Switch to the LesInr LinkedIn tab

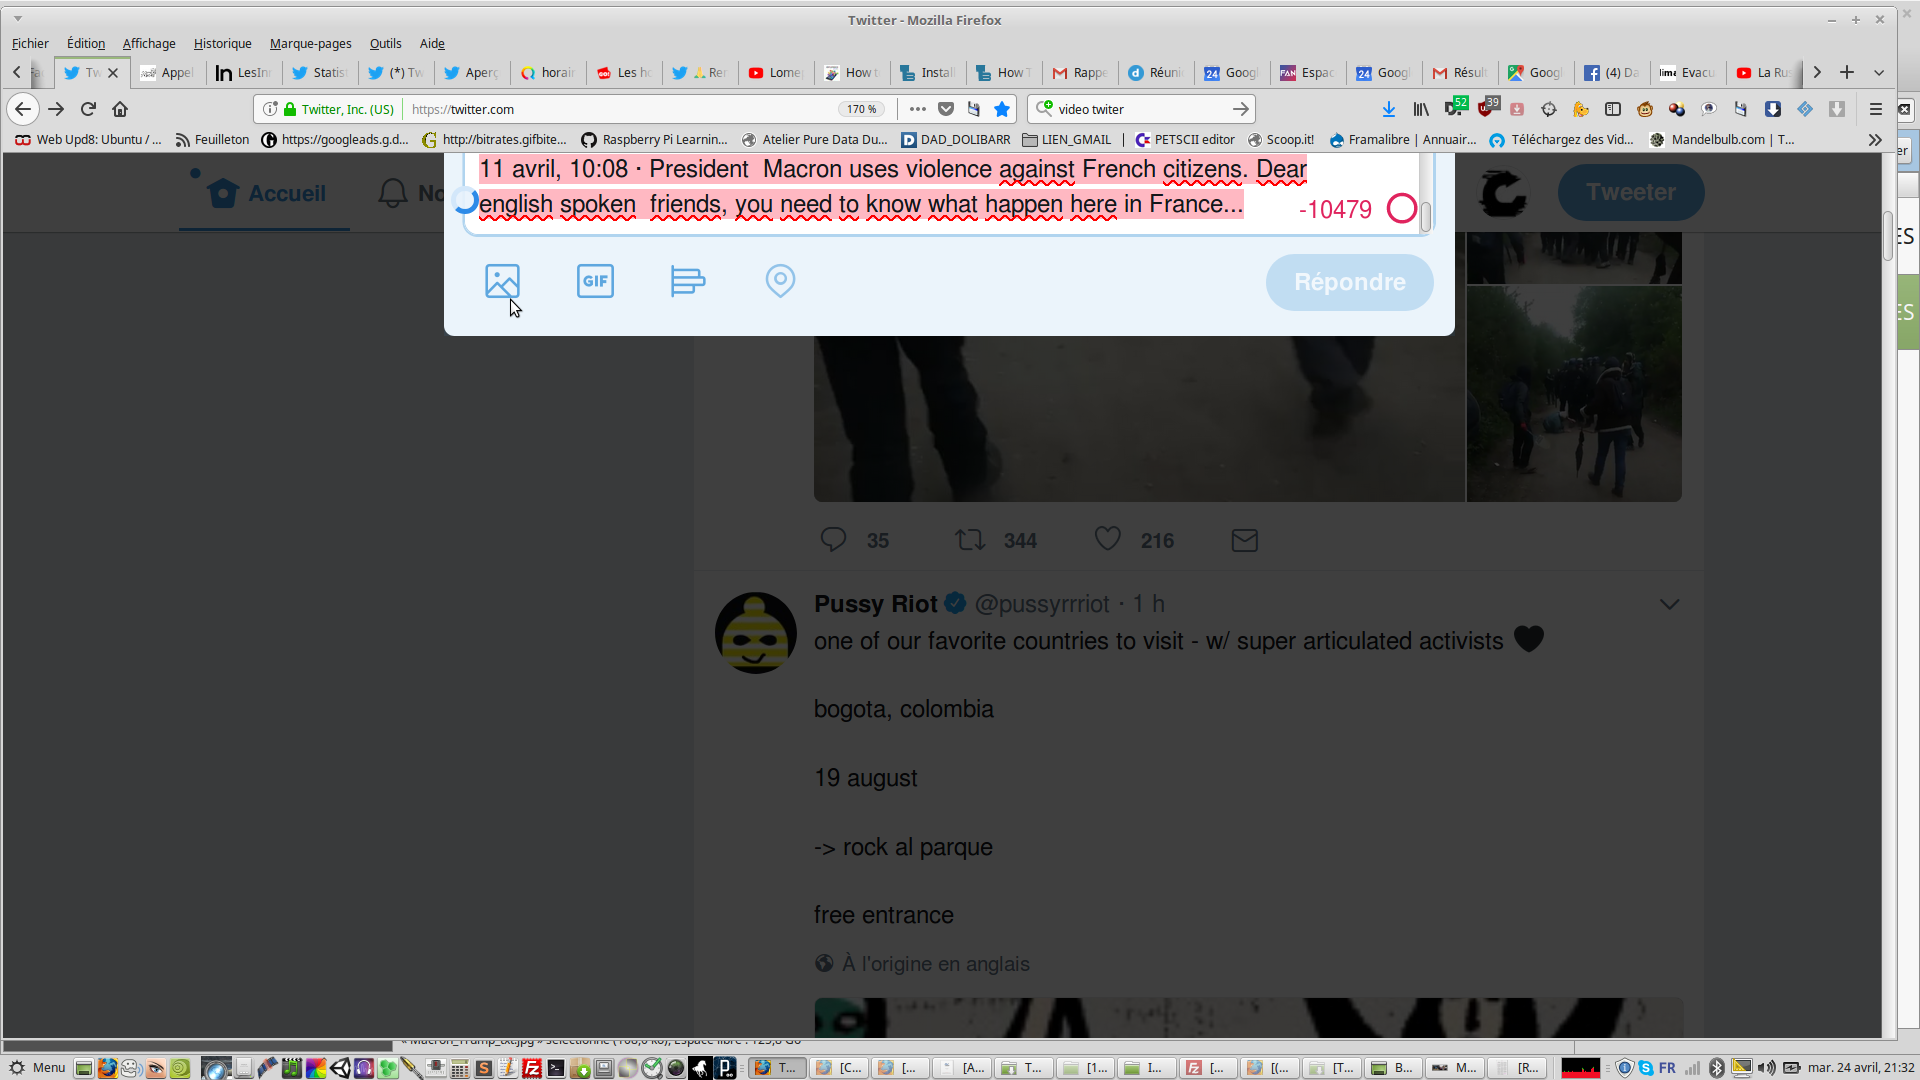click(x=245, y=73)
